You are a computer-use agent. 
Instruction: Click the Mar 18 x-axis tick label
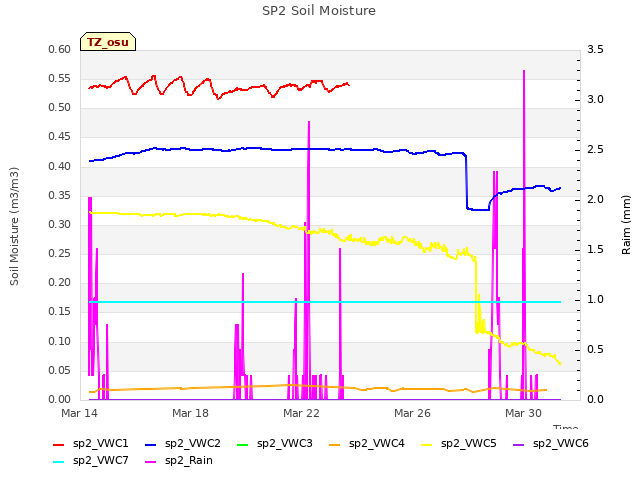click(190, 413)
